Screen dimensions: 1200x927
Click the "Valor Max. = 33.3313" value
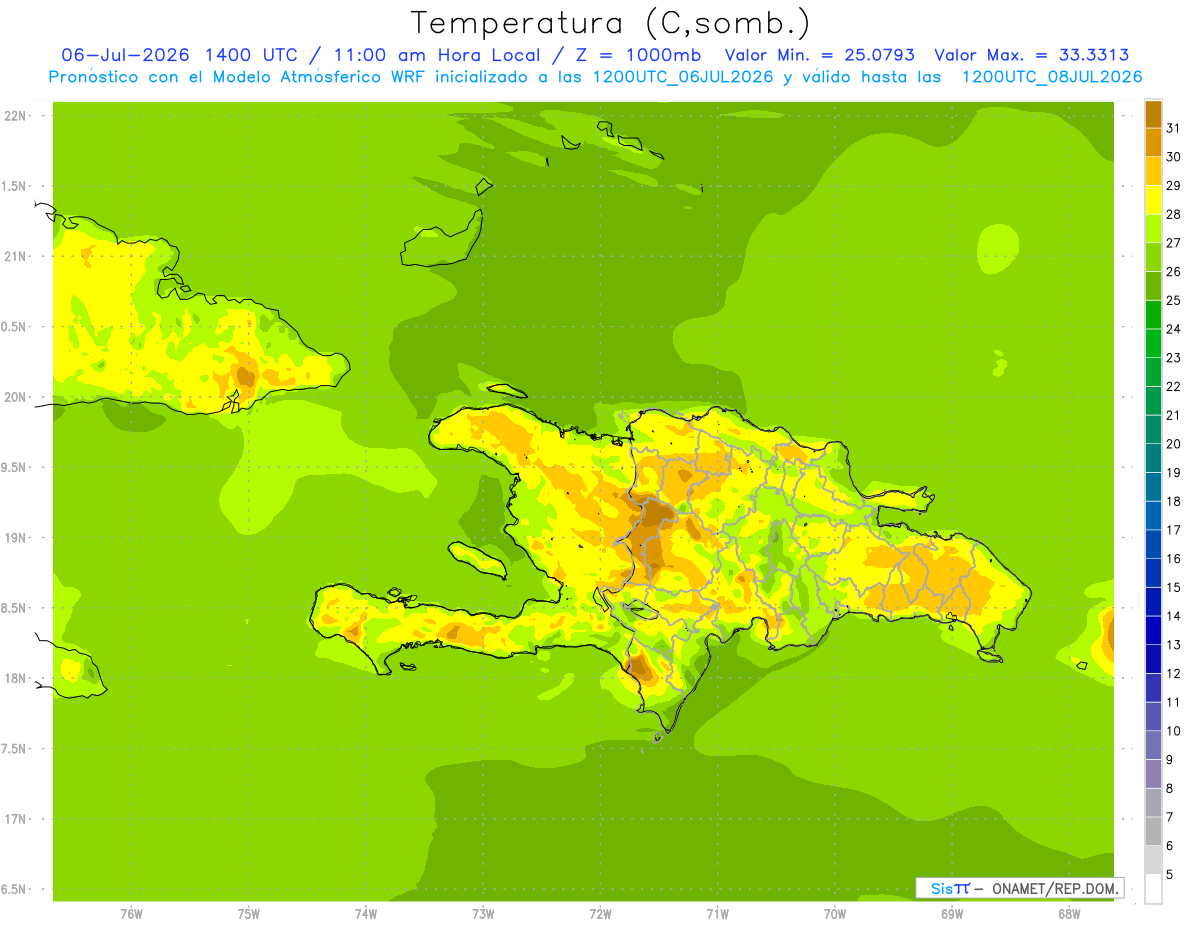[x=1031, y=55]
